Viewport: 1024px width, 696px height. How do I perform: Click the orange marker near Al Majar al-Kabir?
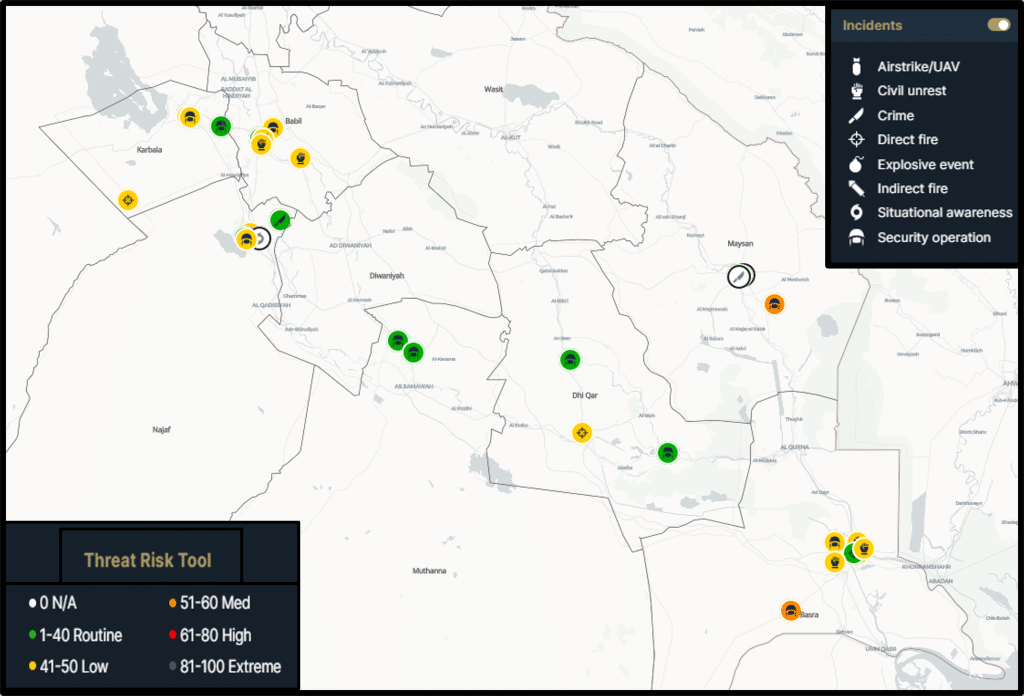pos(774,303)
